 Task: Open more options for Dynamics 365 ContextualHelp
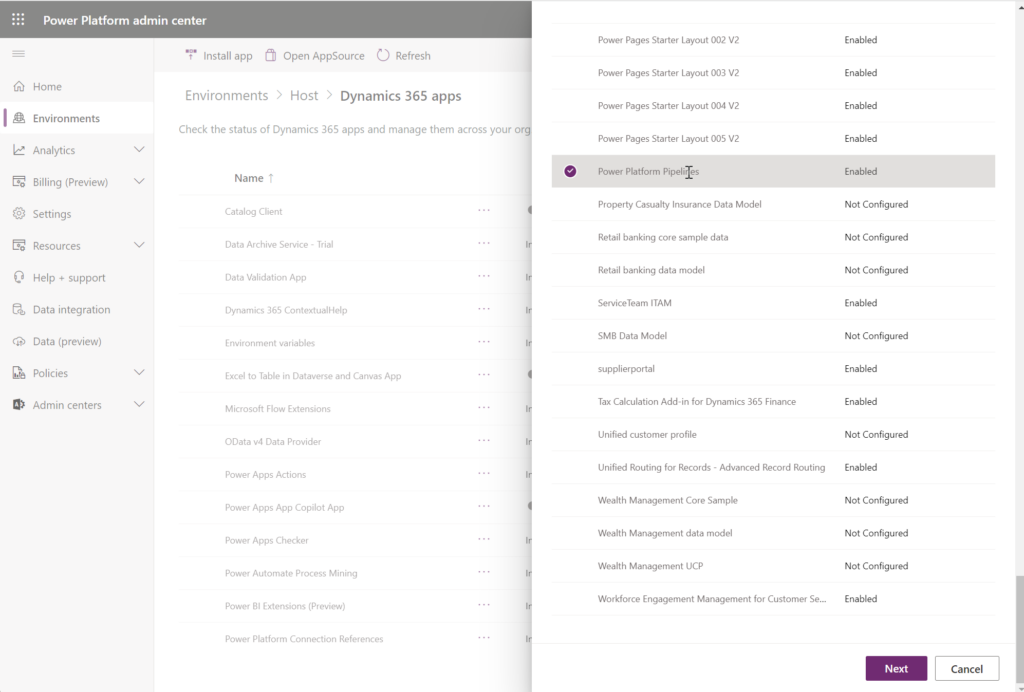484,309
